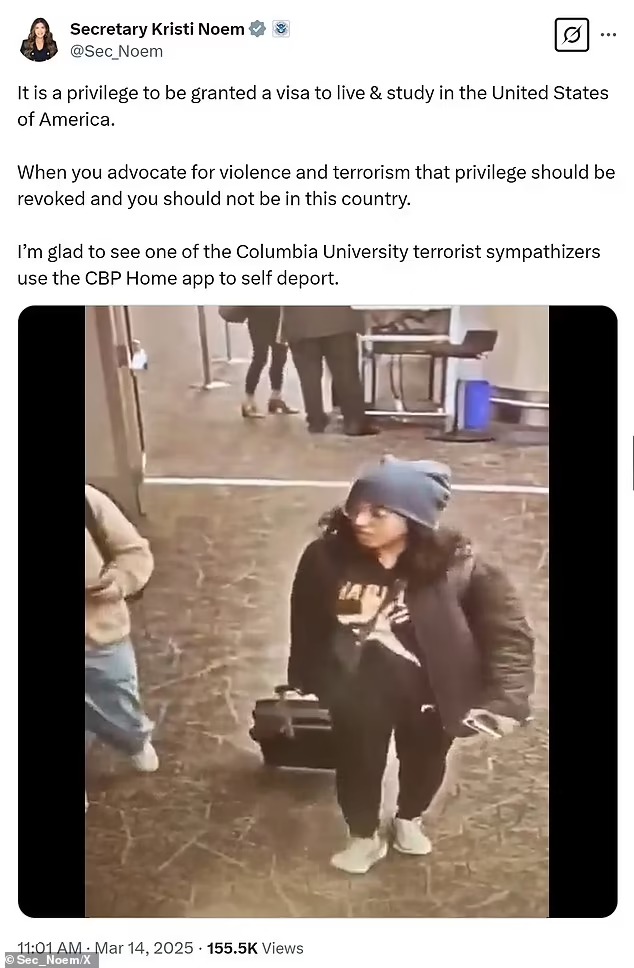Click the black rolling suitcase in the video

tap(293, 728)
